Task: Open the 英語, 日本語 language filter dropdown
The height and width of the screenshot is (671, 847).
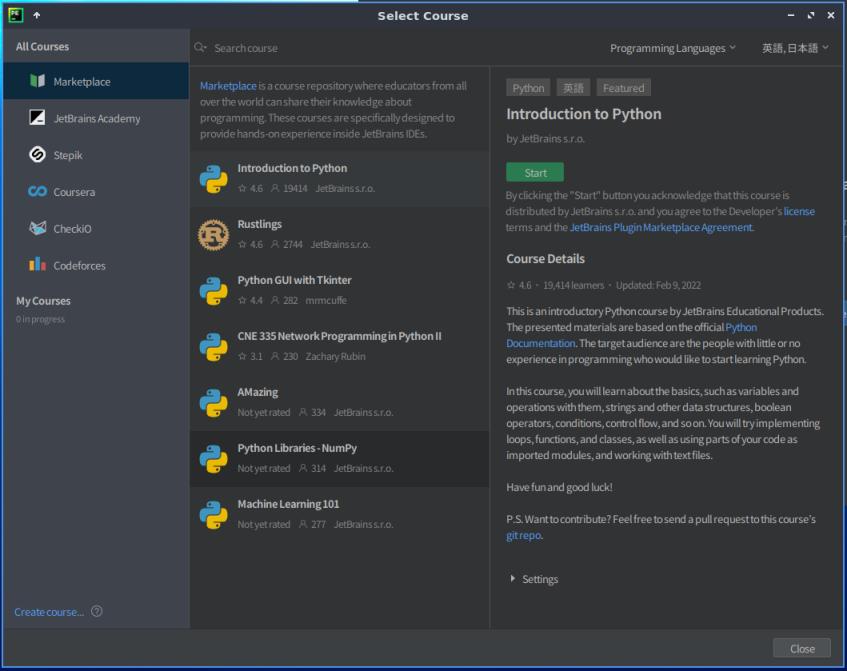Action: tap(795, 48)
